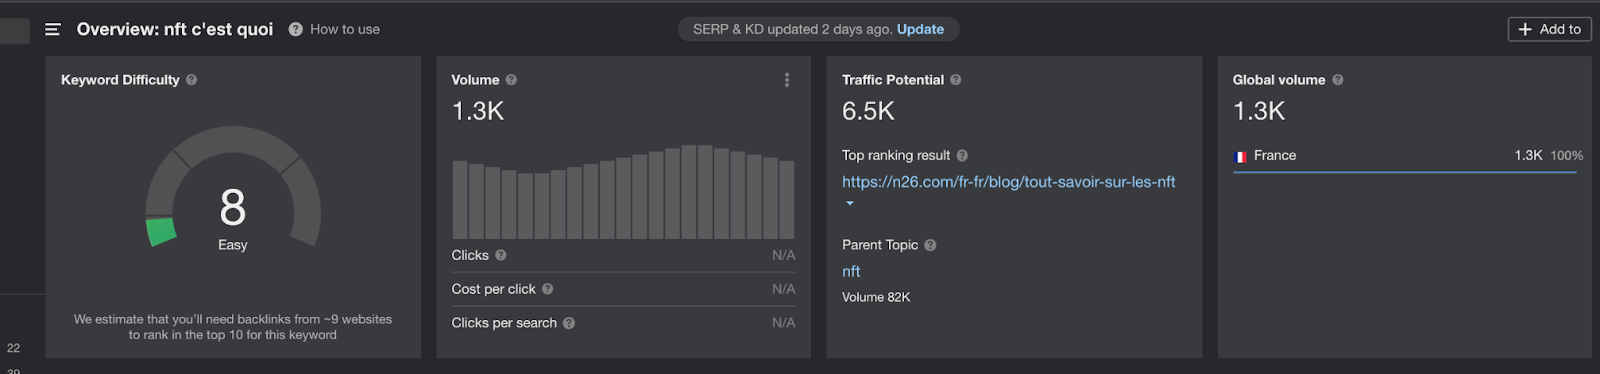1600x374 pixels.
Task: Click Keyword Difficulty info question mark
Action: [x=191, y=80]
